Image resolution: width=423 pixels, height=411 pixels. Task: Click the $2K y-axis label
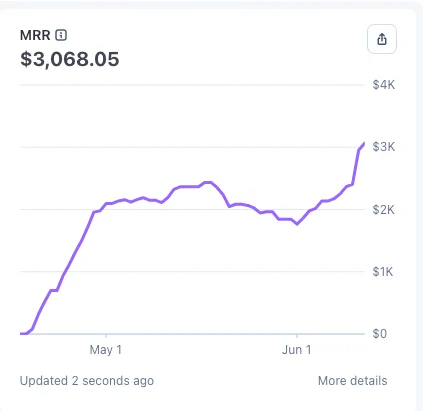point(384,210)
